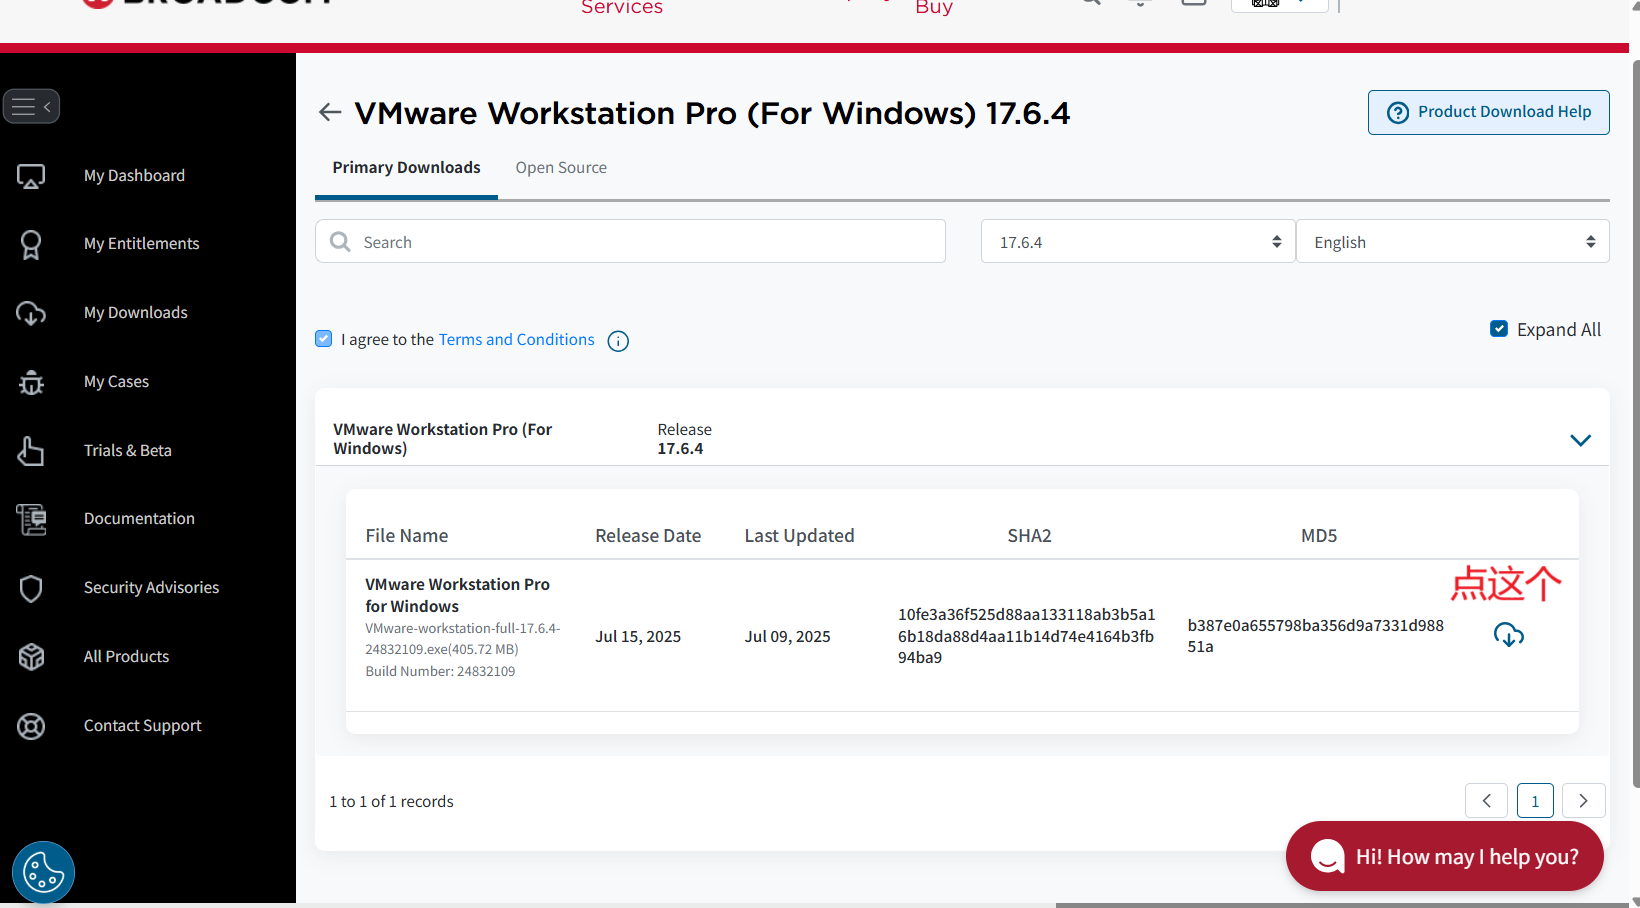The height and width of the screenshot is (908, 1640).
Task: Click the My Cases bug icon
Action: coord(31,382)
